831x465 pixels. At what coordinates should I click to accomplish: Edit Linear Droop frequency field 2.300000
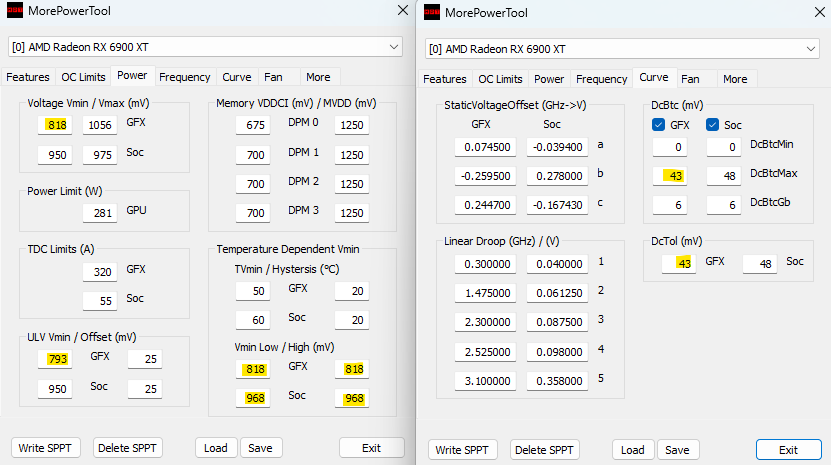point(485,322)
